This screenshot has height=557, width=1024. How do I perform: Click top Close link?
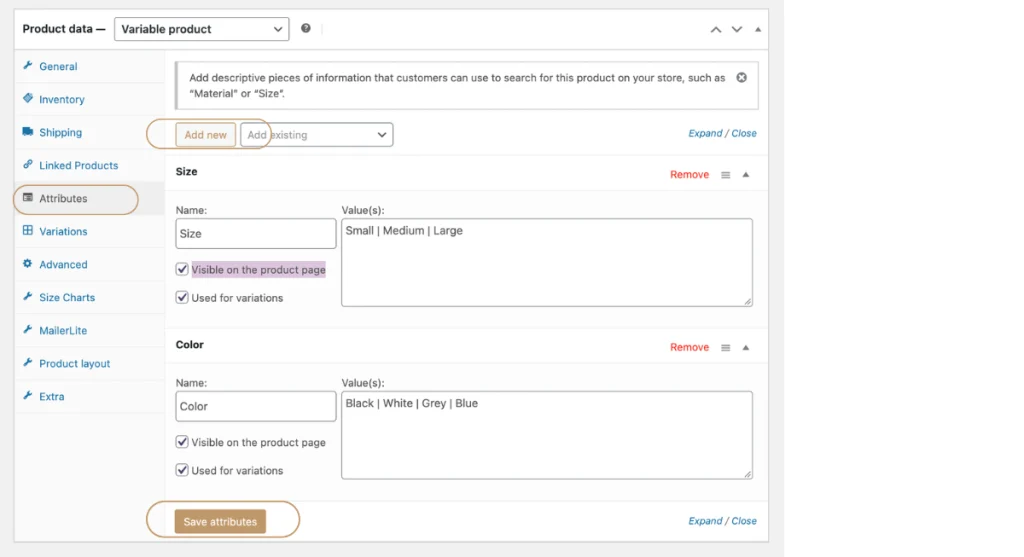(744, 133)
